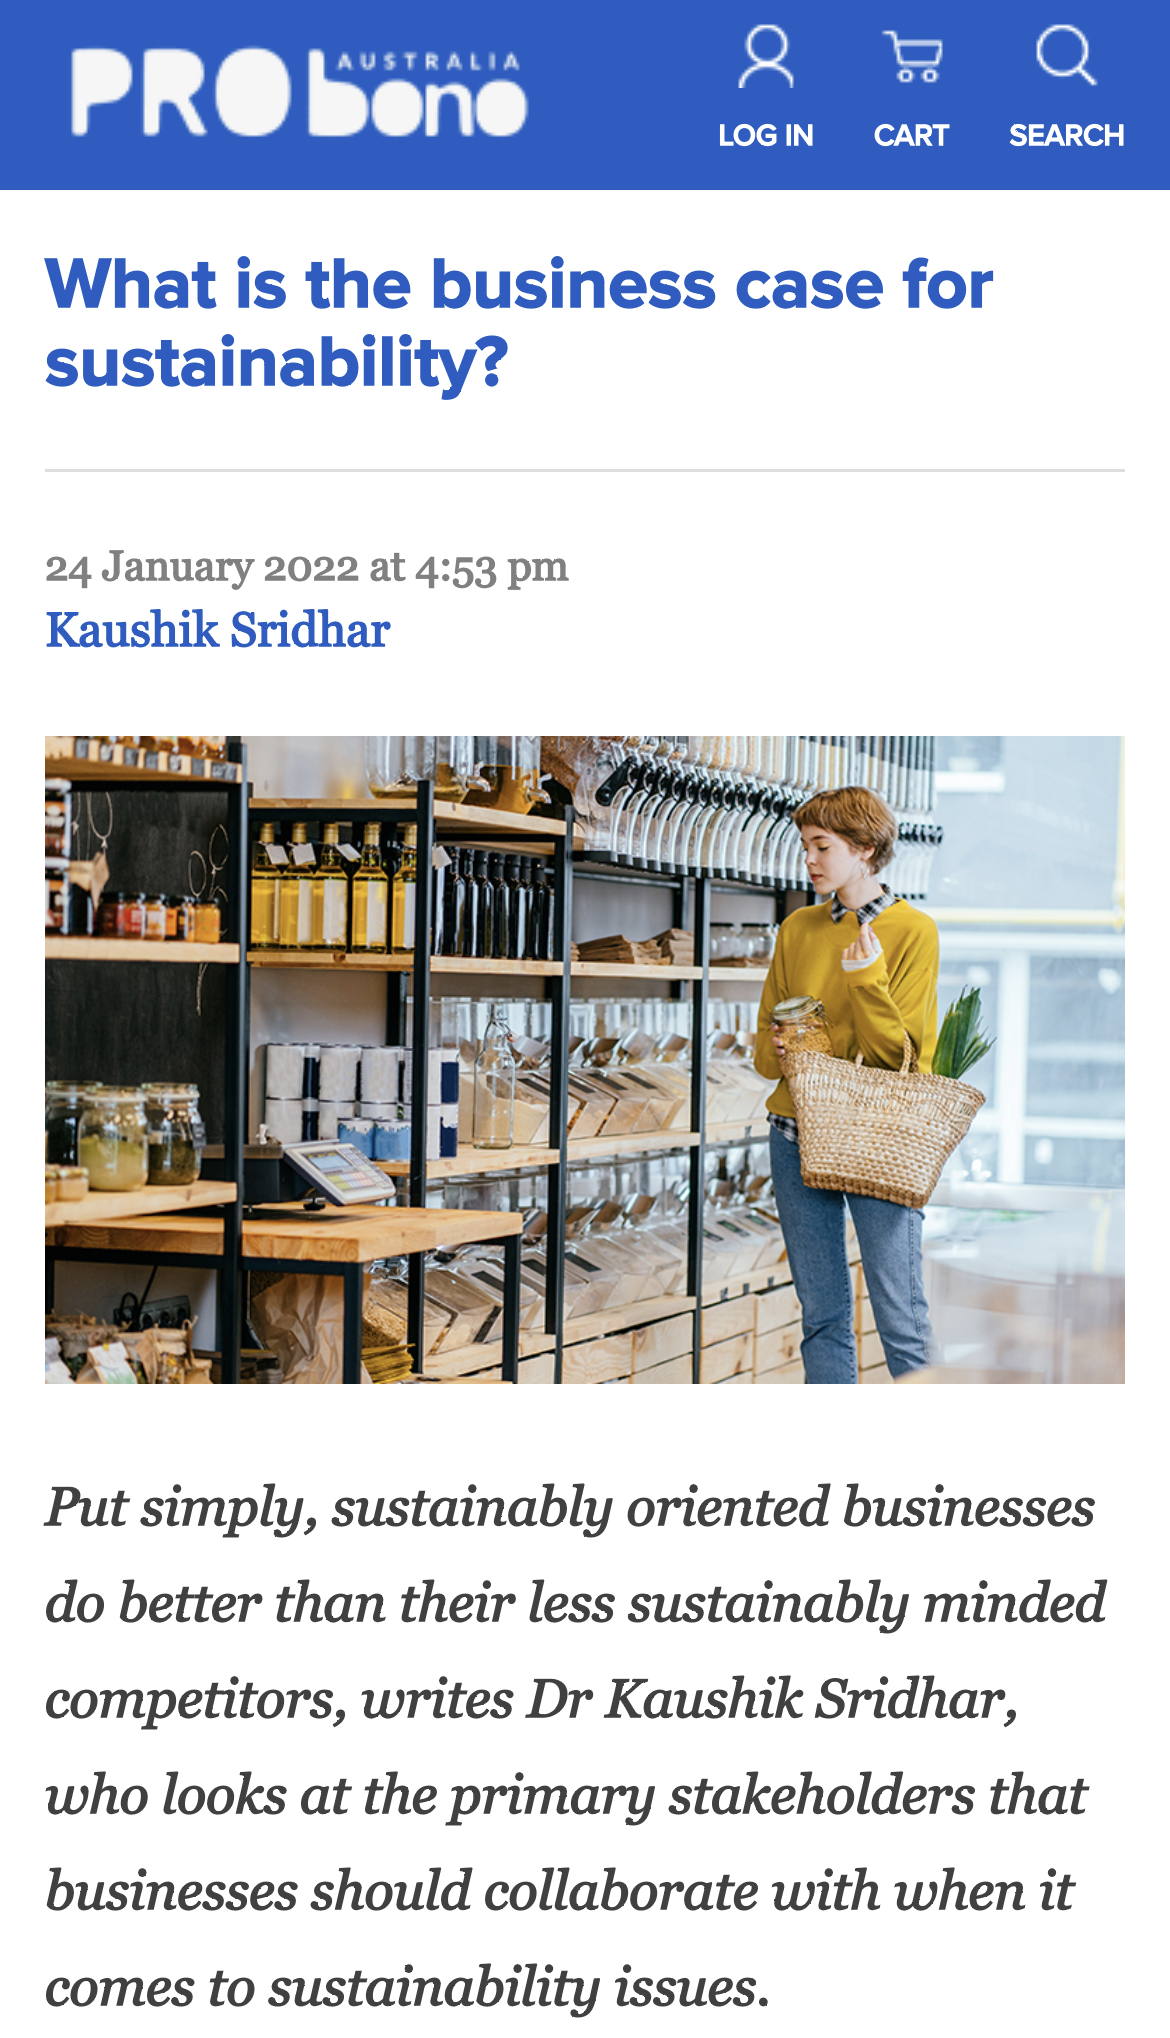Open the zero-waste store article photo
1170x2038 pixels.
tap(585, 1060)
